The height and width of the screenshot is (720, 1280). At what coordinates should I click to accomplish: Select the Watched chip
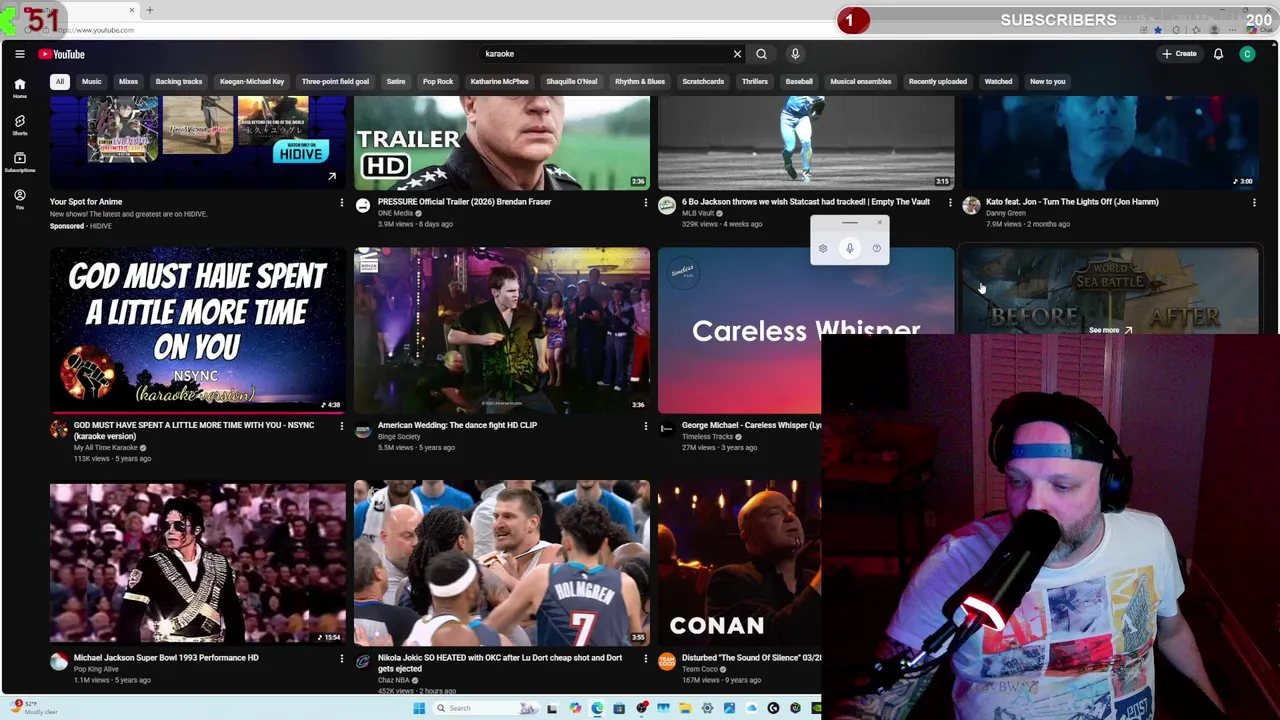click(x=998, y=81)
